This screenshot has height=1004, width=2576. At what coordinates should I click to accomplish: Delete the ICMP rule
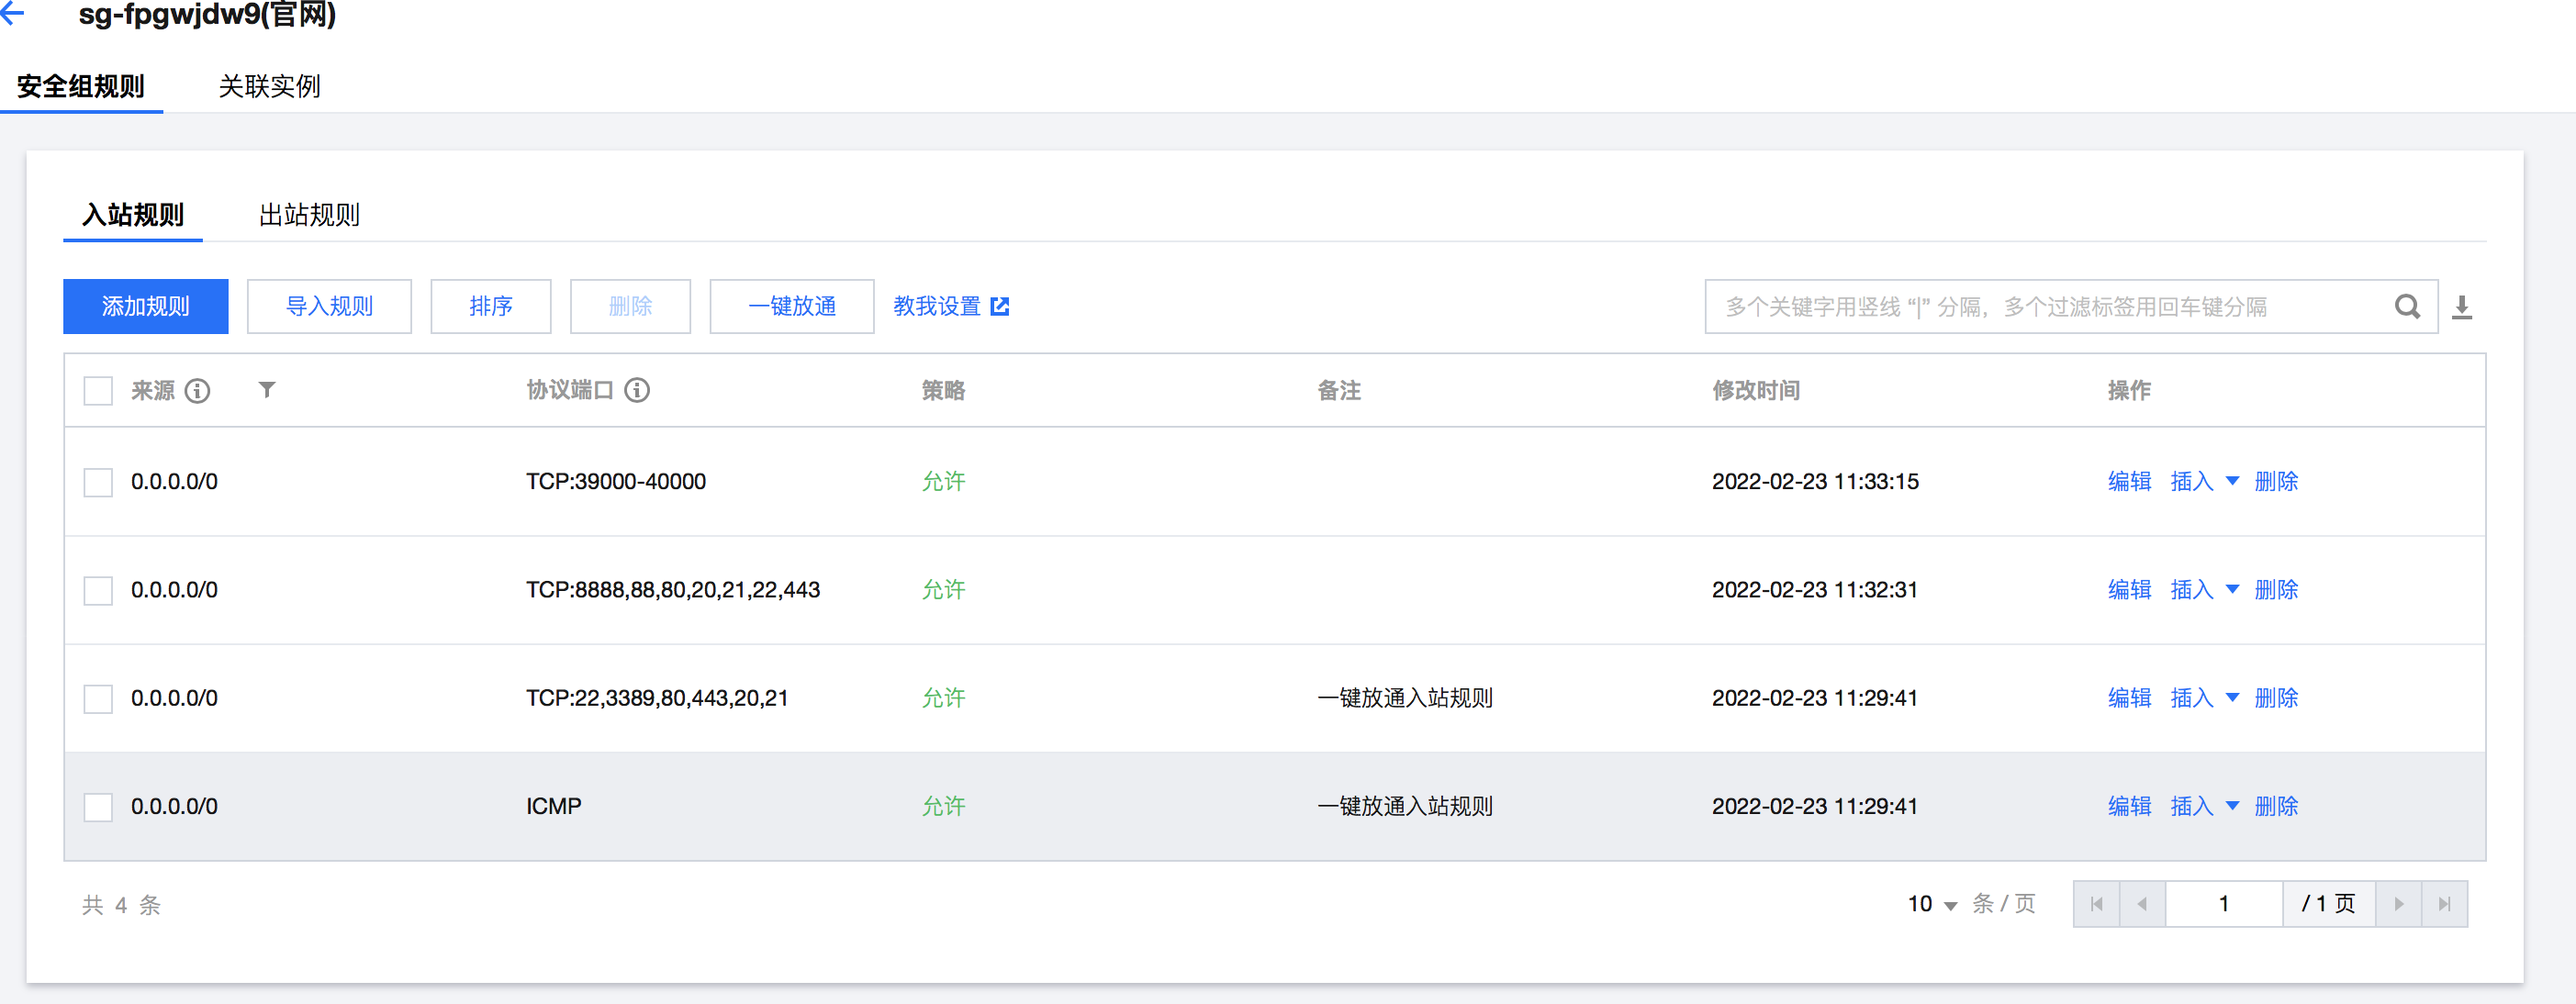2276,805
